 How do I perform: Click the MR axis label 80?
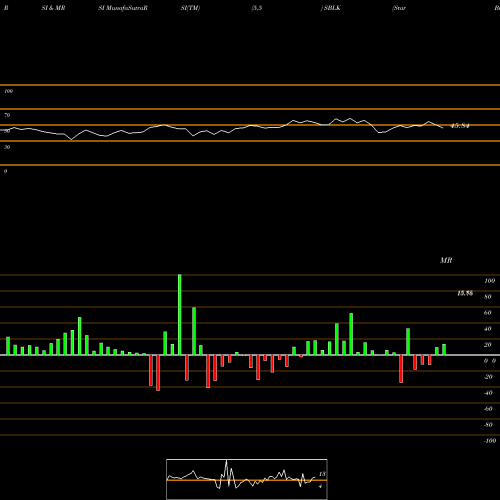click(488, 297)
